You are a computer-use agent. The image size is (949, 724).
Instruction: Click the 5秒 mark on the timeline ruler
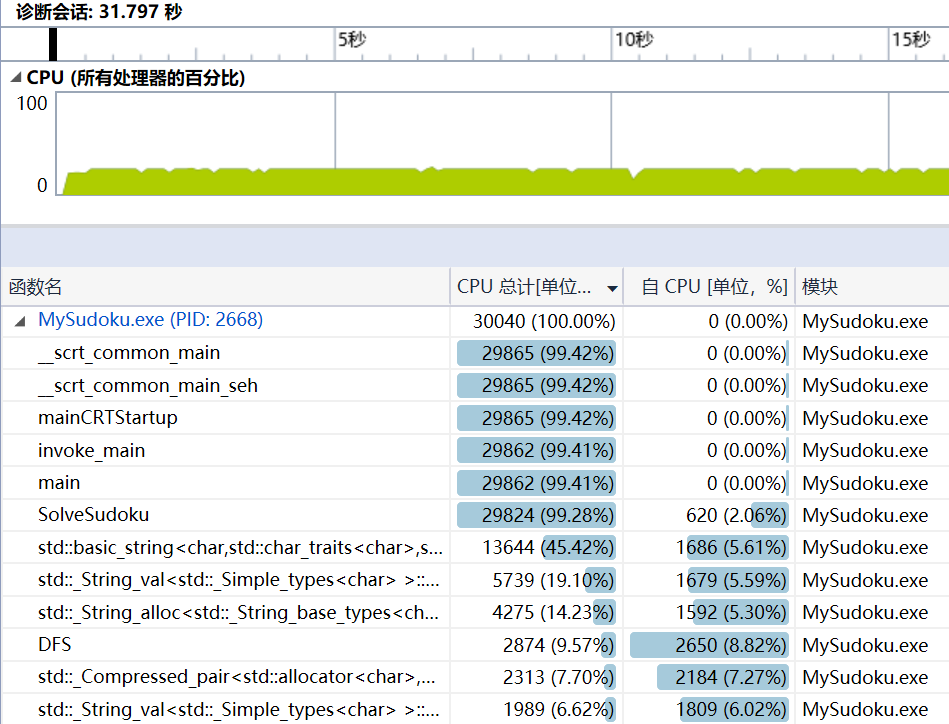pyautogui.click(x=351, y=40)
